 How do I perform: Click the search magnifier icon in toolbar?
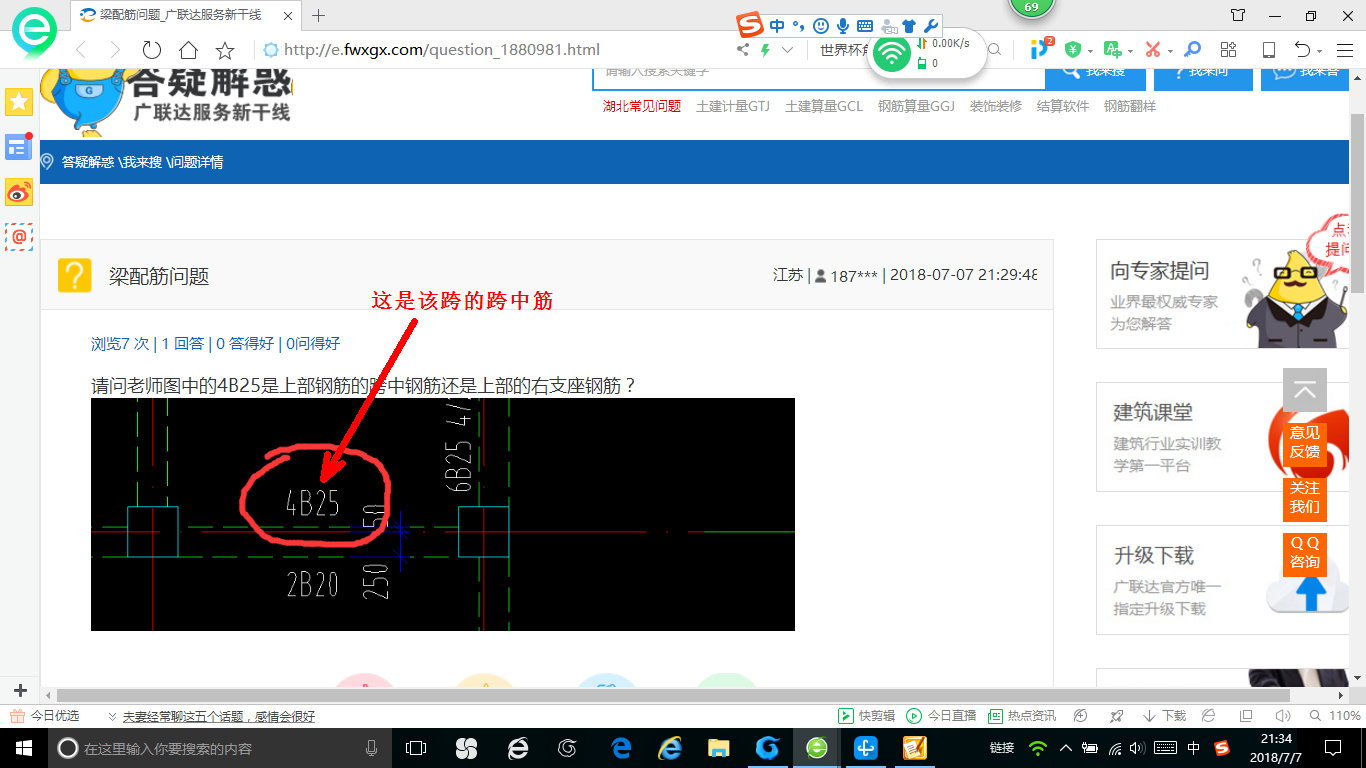tap(994, 50)
